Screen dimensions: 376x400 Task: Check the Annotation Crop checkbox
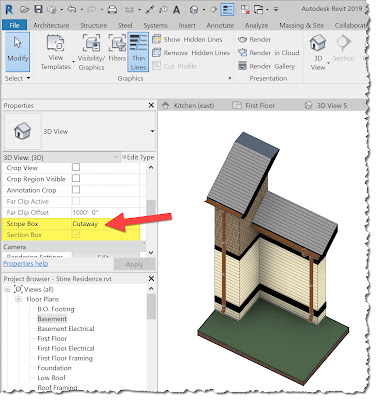(x=76, y=190)
